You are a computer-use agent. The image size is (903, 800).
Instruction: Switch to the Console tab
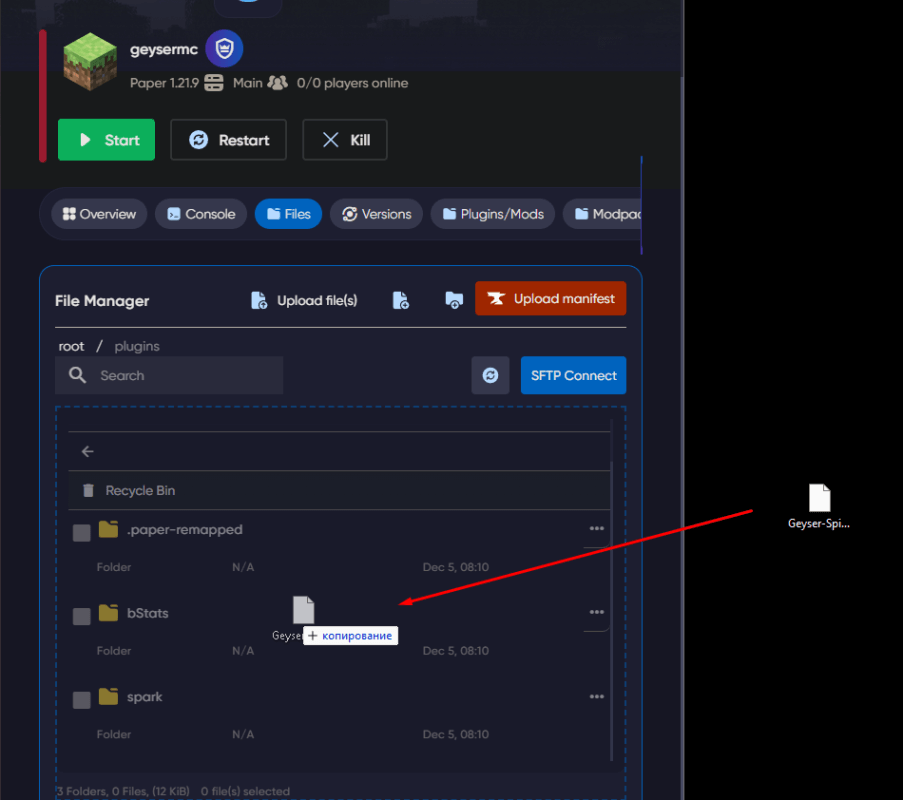coord(201,214)
